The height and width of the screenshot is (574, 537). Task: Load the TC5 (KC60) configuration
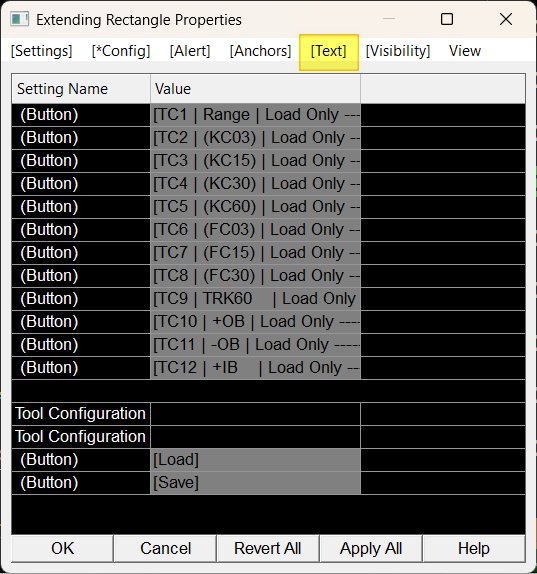pos(256,207)
